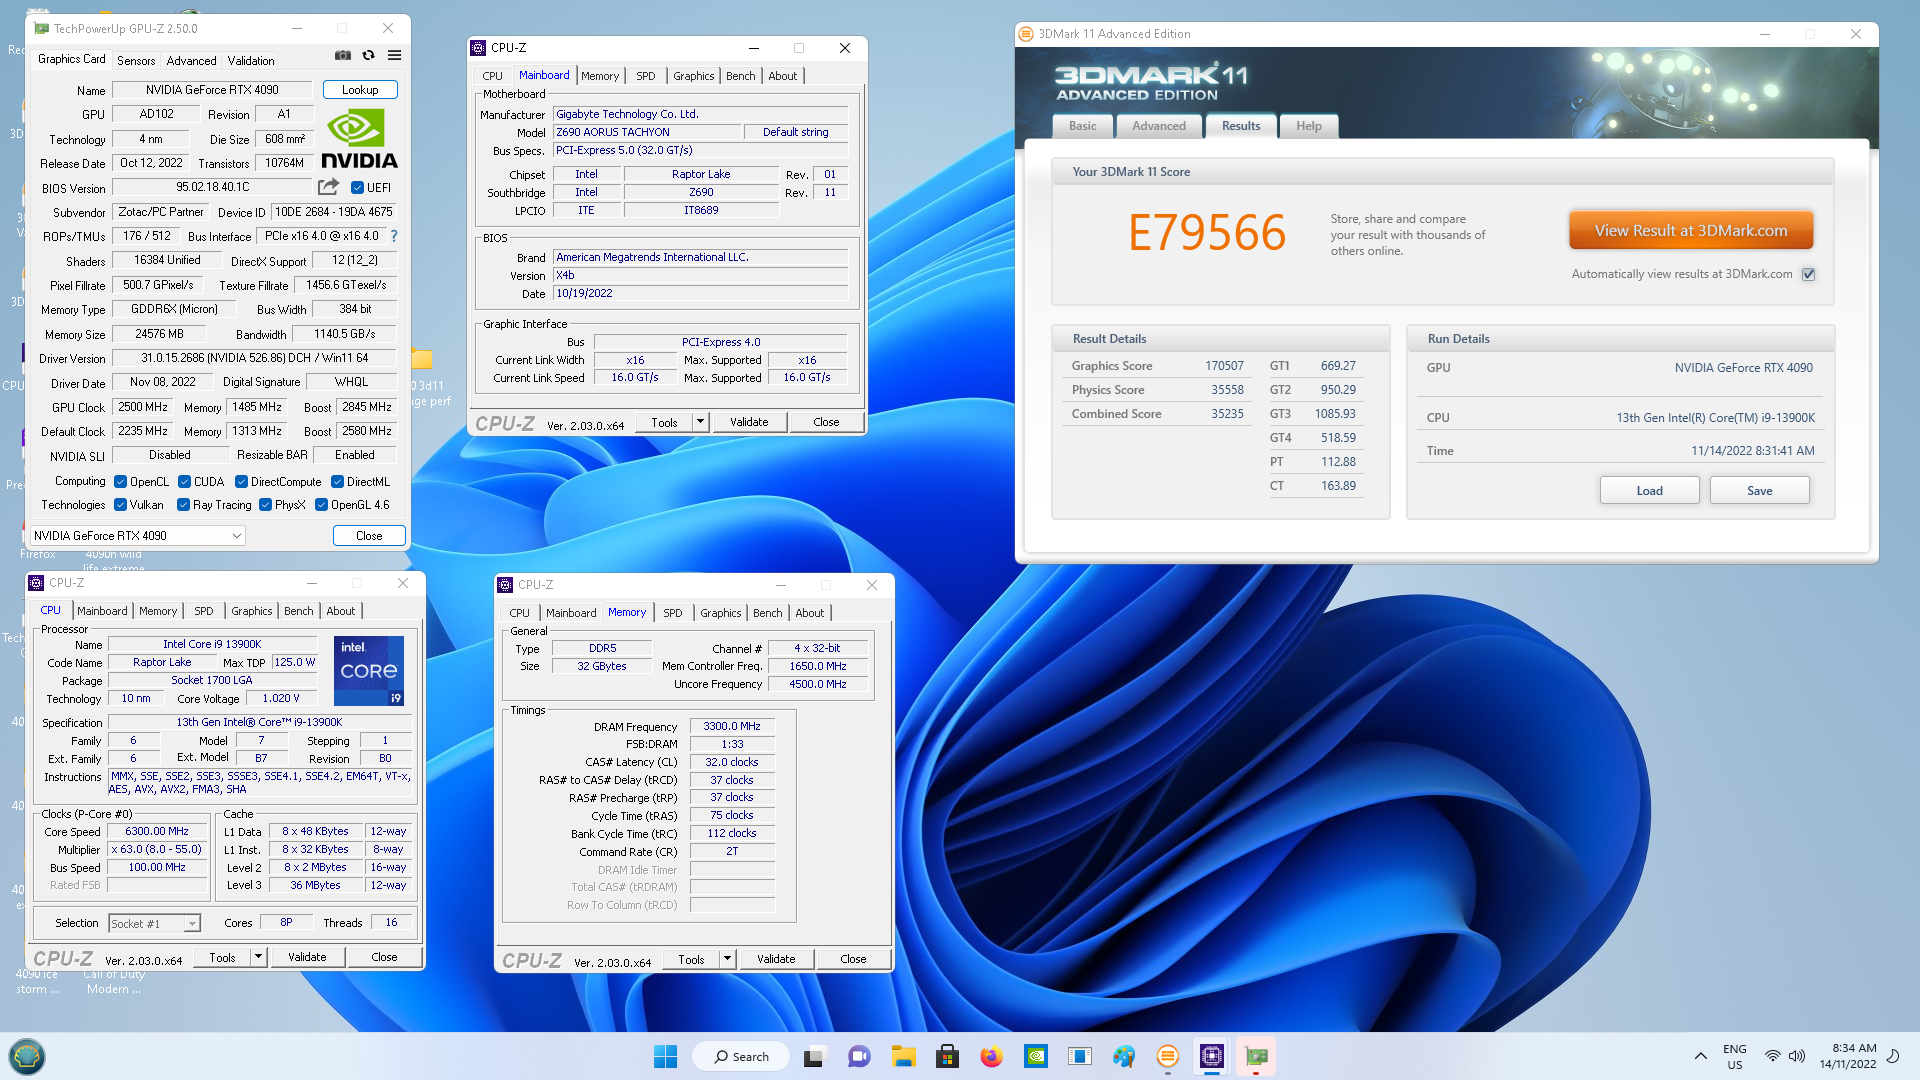
Task: Toggle the PhysX checkbox
Action: (265, 505)
